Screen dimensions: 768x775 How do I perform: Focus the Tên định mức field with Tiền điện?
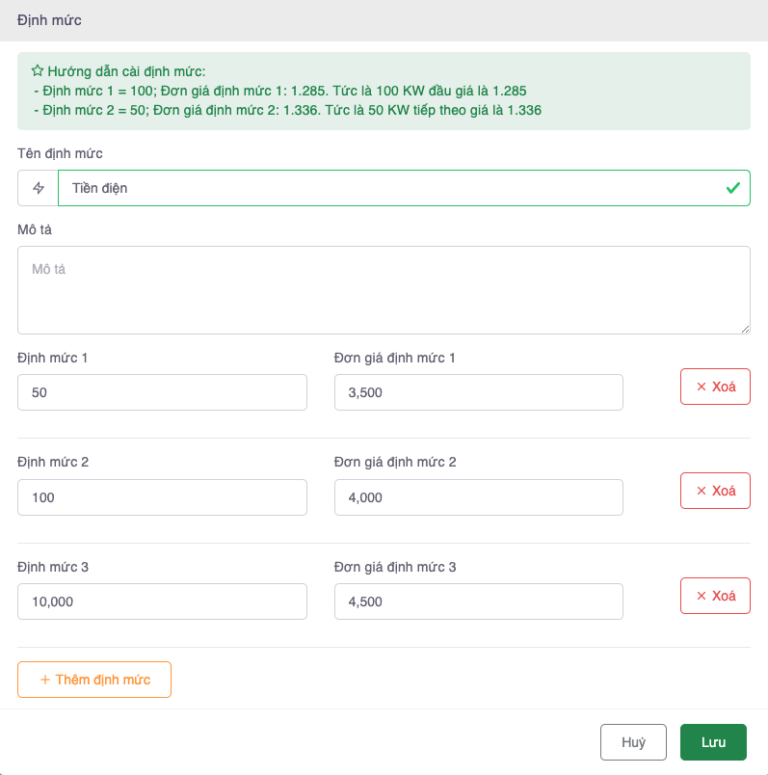390,188
